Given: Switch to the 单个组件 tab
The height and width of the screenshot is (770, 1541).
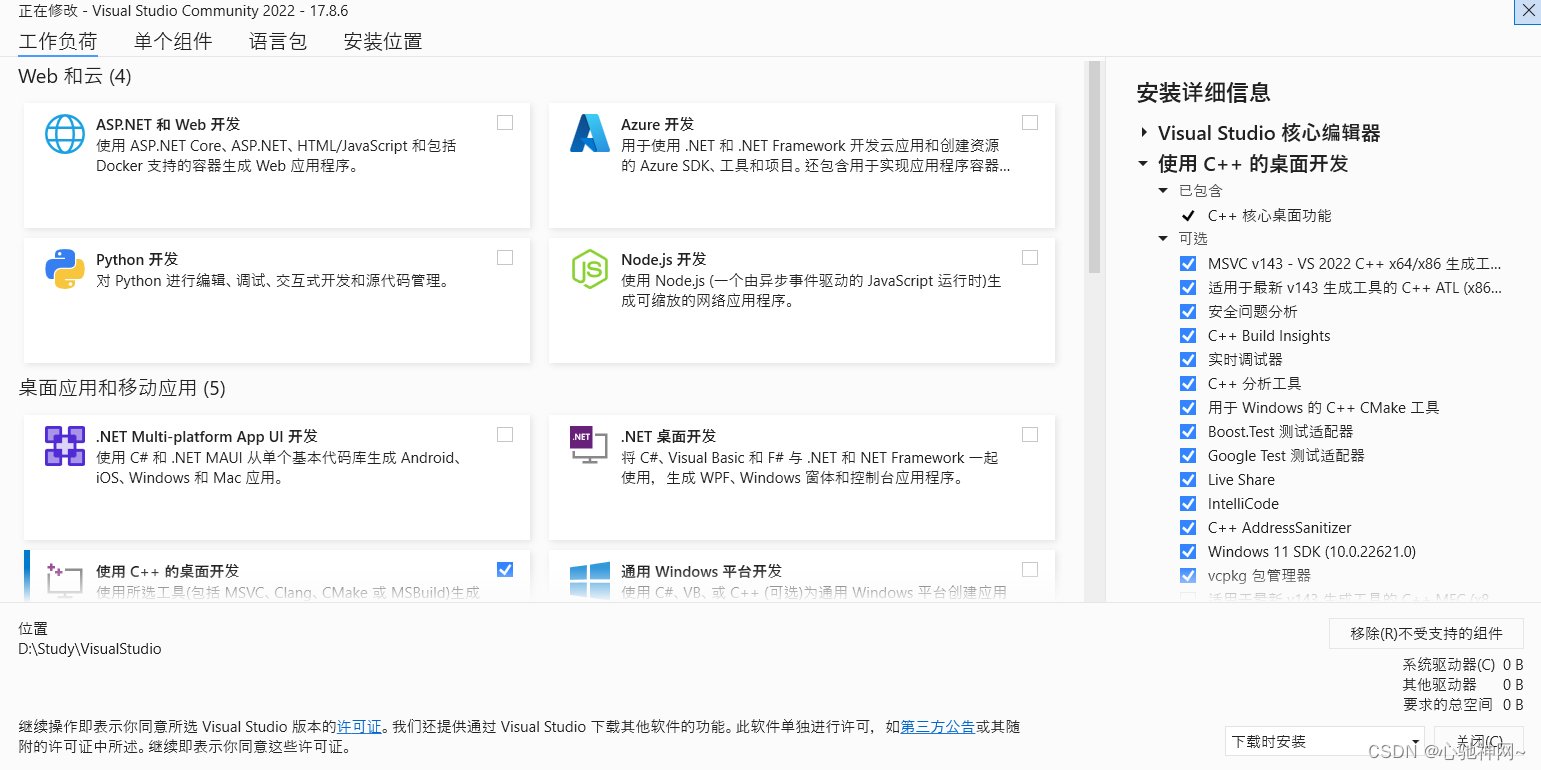Looking at the screenshot, I should pyautogui.click(x=172, y=41).
